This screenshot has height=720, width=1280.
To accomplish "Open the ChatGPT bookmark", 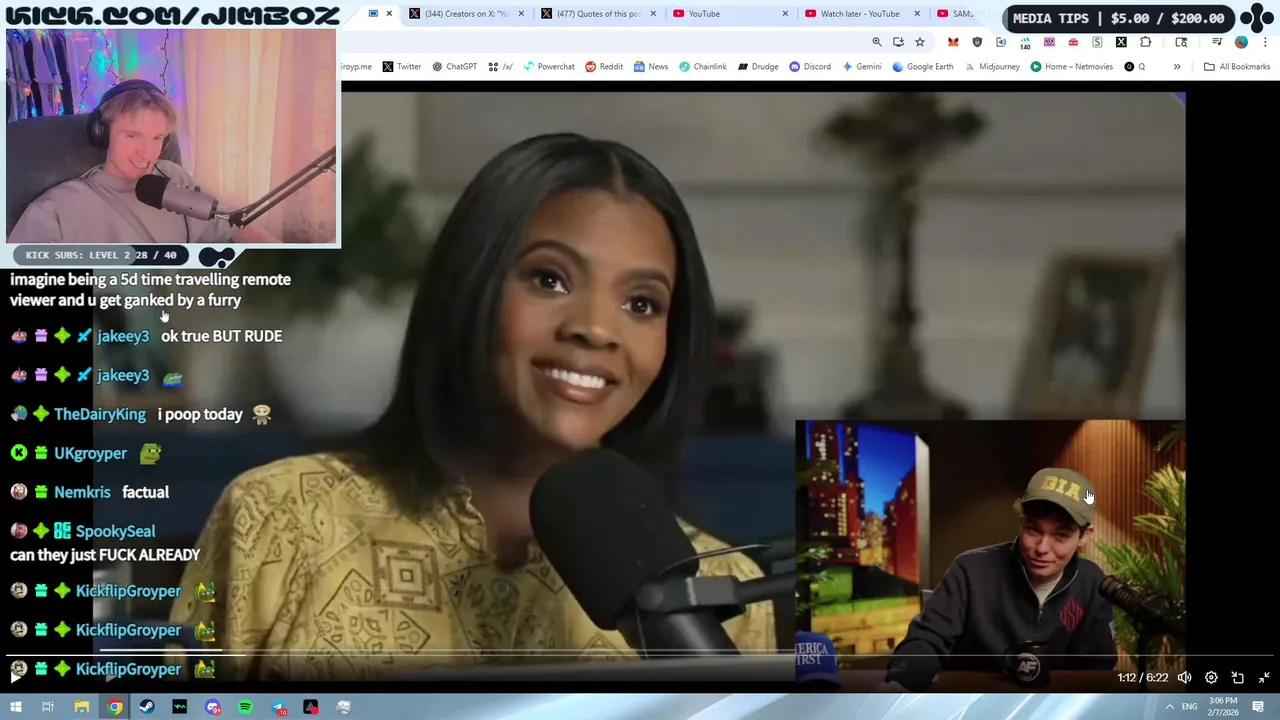I will point(454,67).
